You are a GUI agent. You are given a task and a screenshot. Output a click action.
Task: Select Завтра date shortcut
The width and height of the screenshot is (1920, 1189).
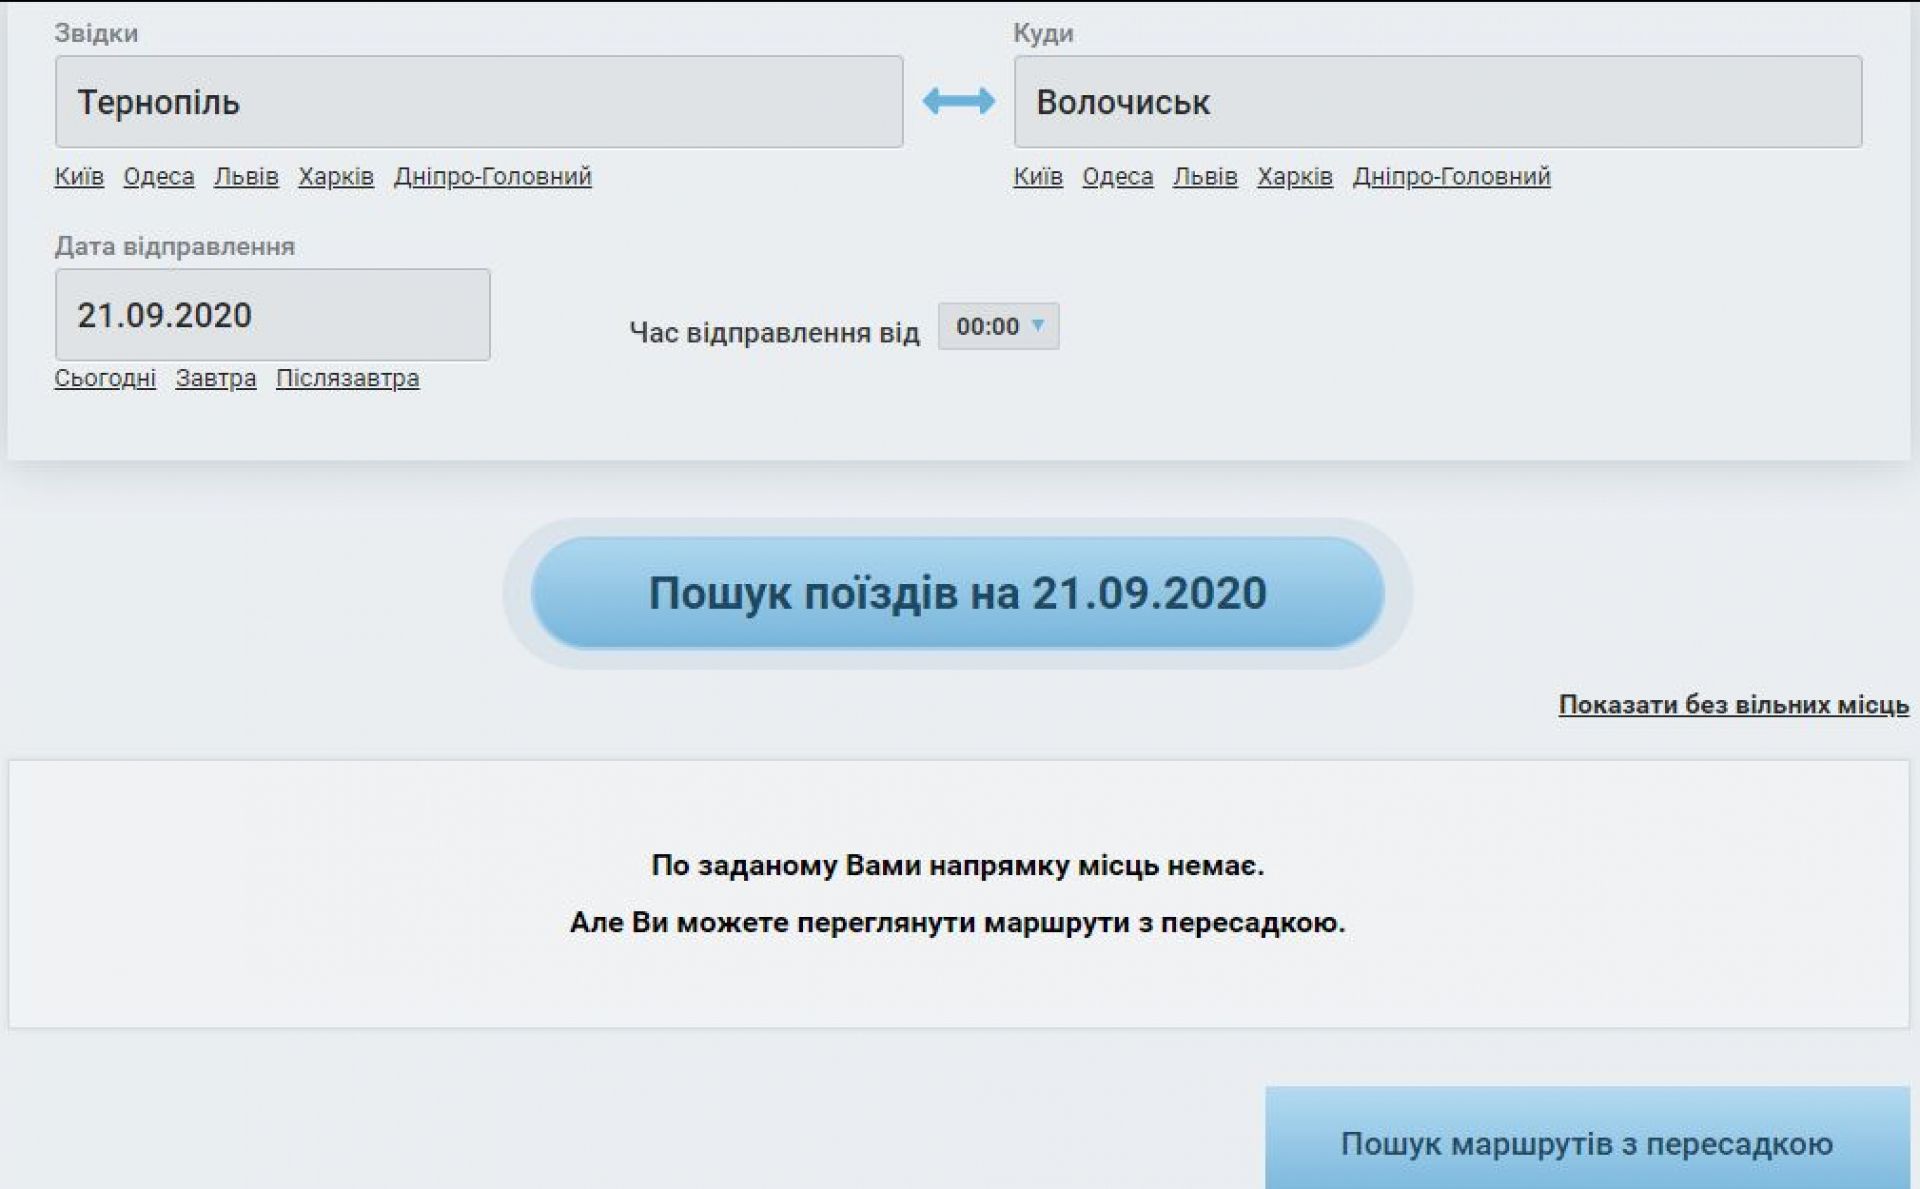click(x=216, y=378)
